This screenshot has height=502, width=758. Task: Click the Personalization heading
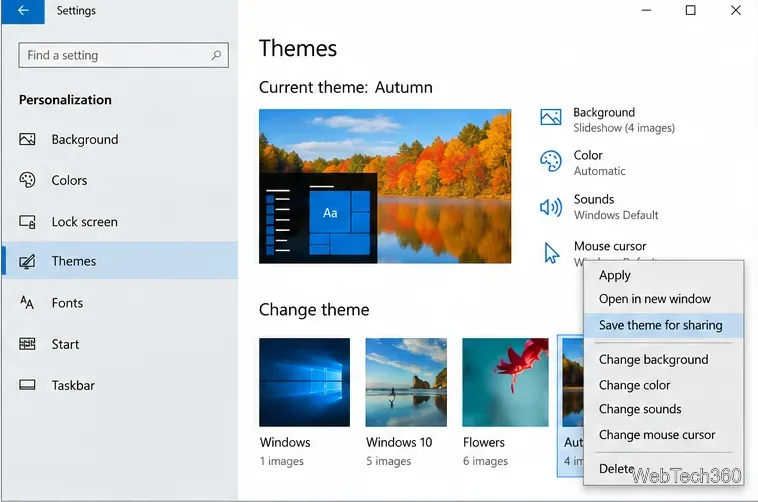(x=65, y=100)
